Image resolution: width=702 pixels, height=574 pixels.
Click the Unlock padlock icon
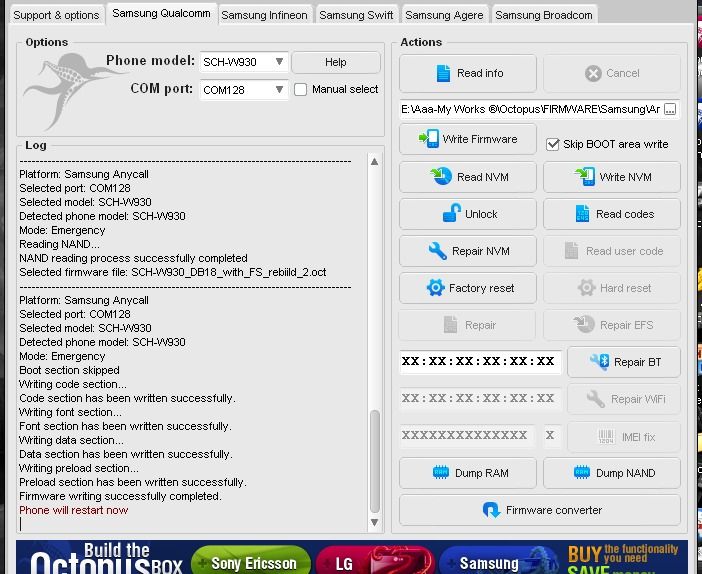451,213
